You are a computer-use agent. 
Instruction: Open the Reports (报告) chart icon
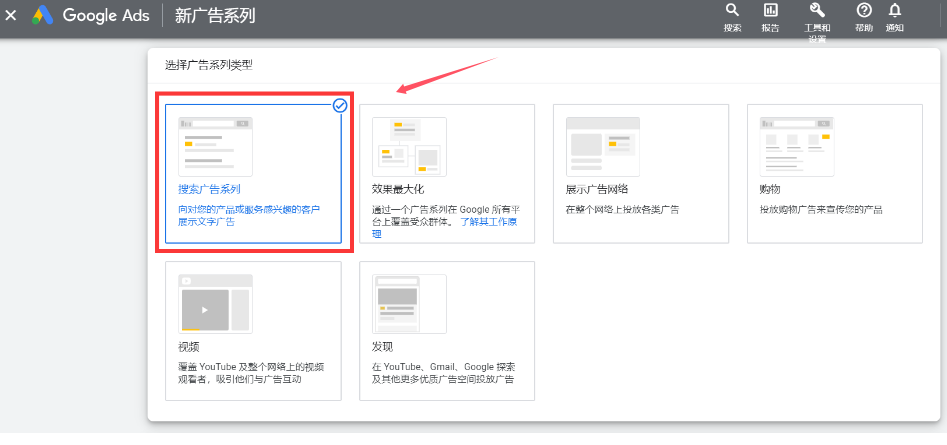(x=770, y=11)
